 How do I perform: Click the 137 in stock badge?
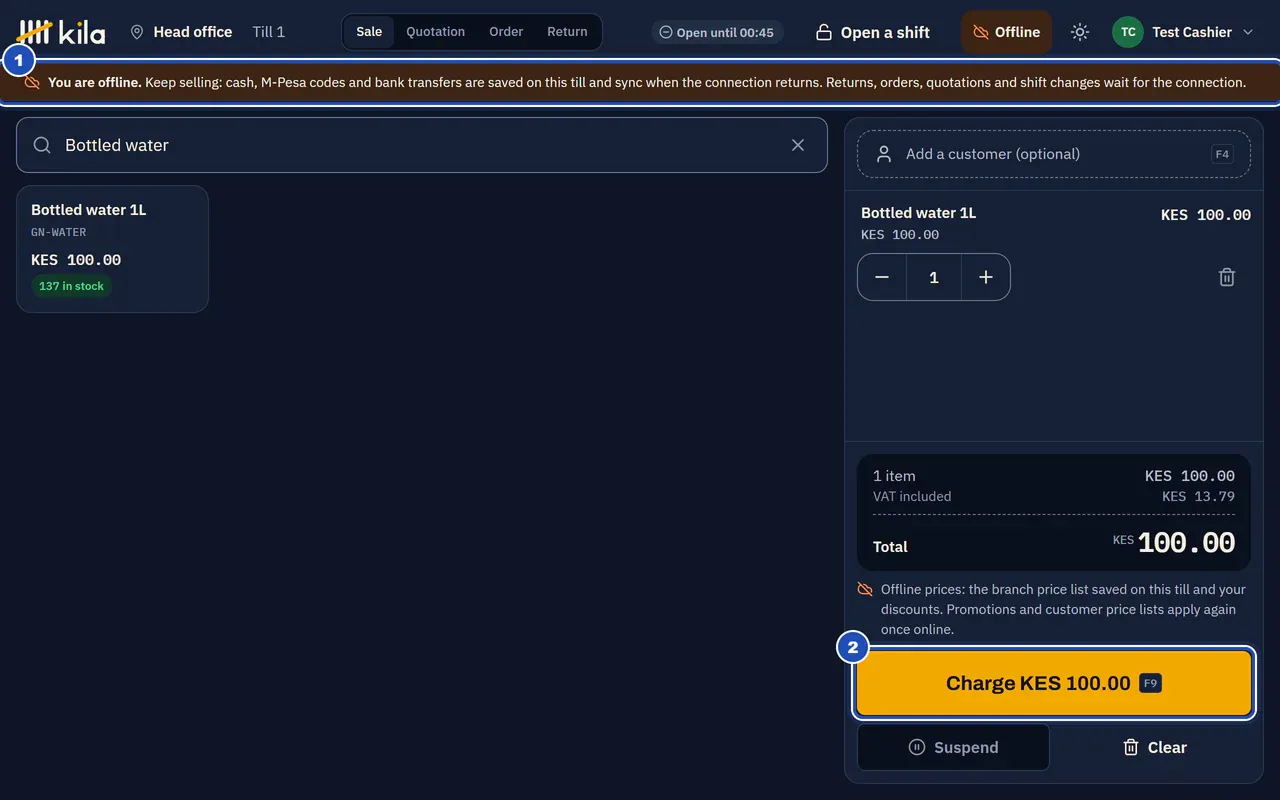coord(71,286)
